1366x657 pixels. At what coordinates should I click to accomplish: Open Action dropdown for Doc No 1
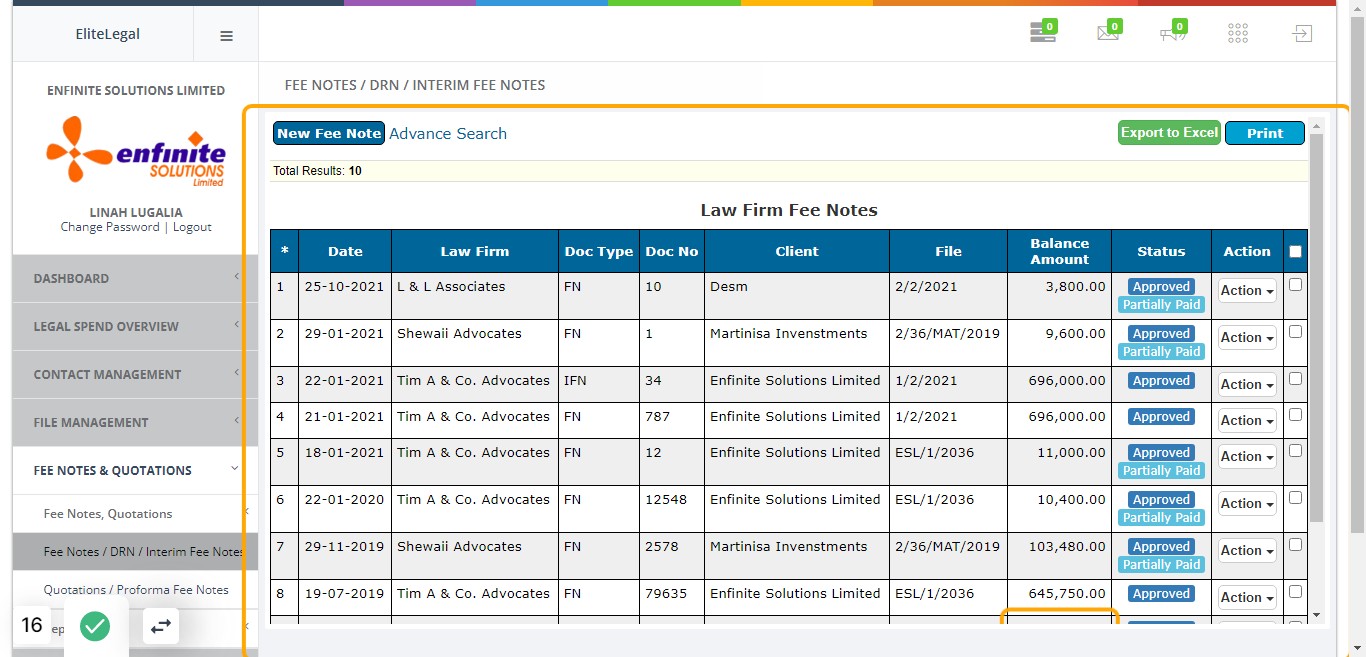(1247, 338)
